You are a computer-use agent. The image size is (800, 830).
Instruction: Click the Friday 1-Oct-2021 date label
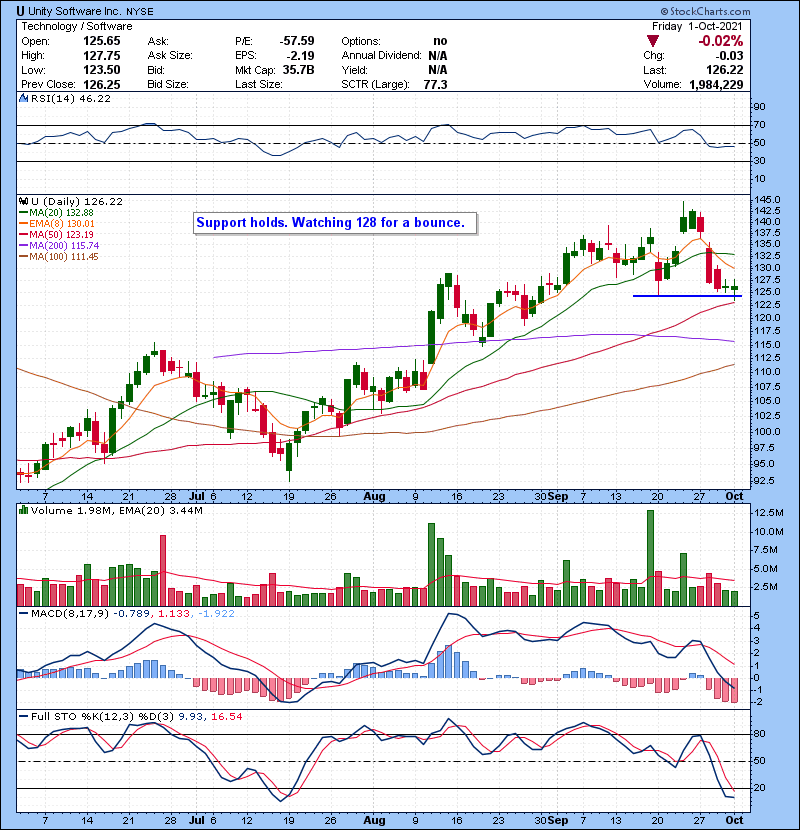pos(697,26)
